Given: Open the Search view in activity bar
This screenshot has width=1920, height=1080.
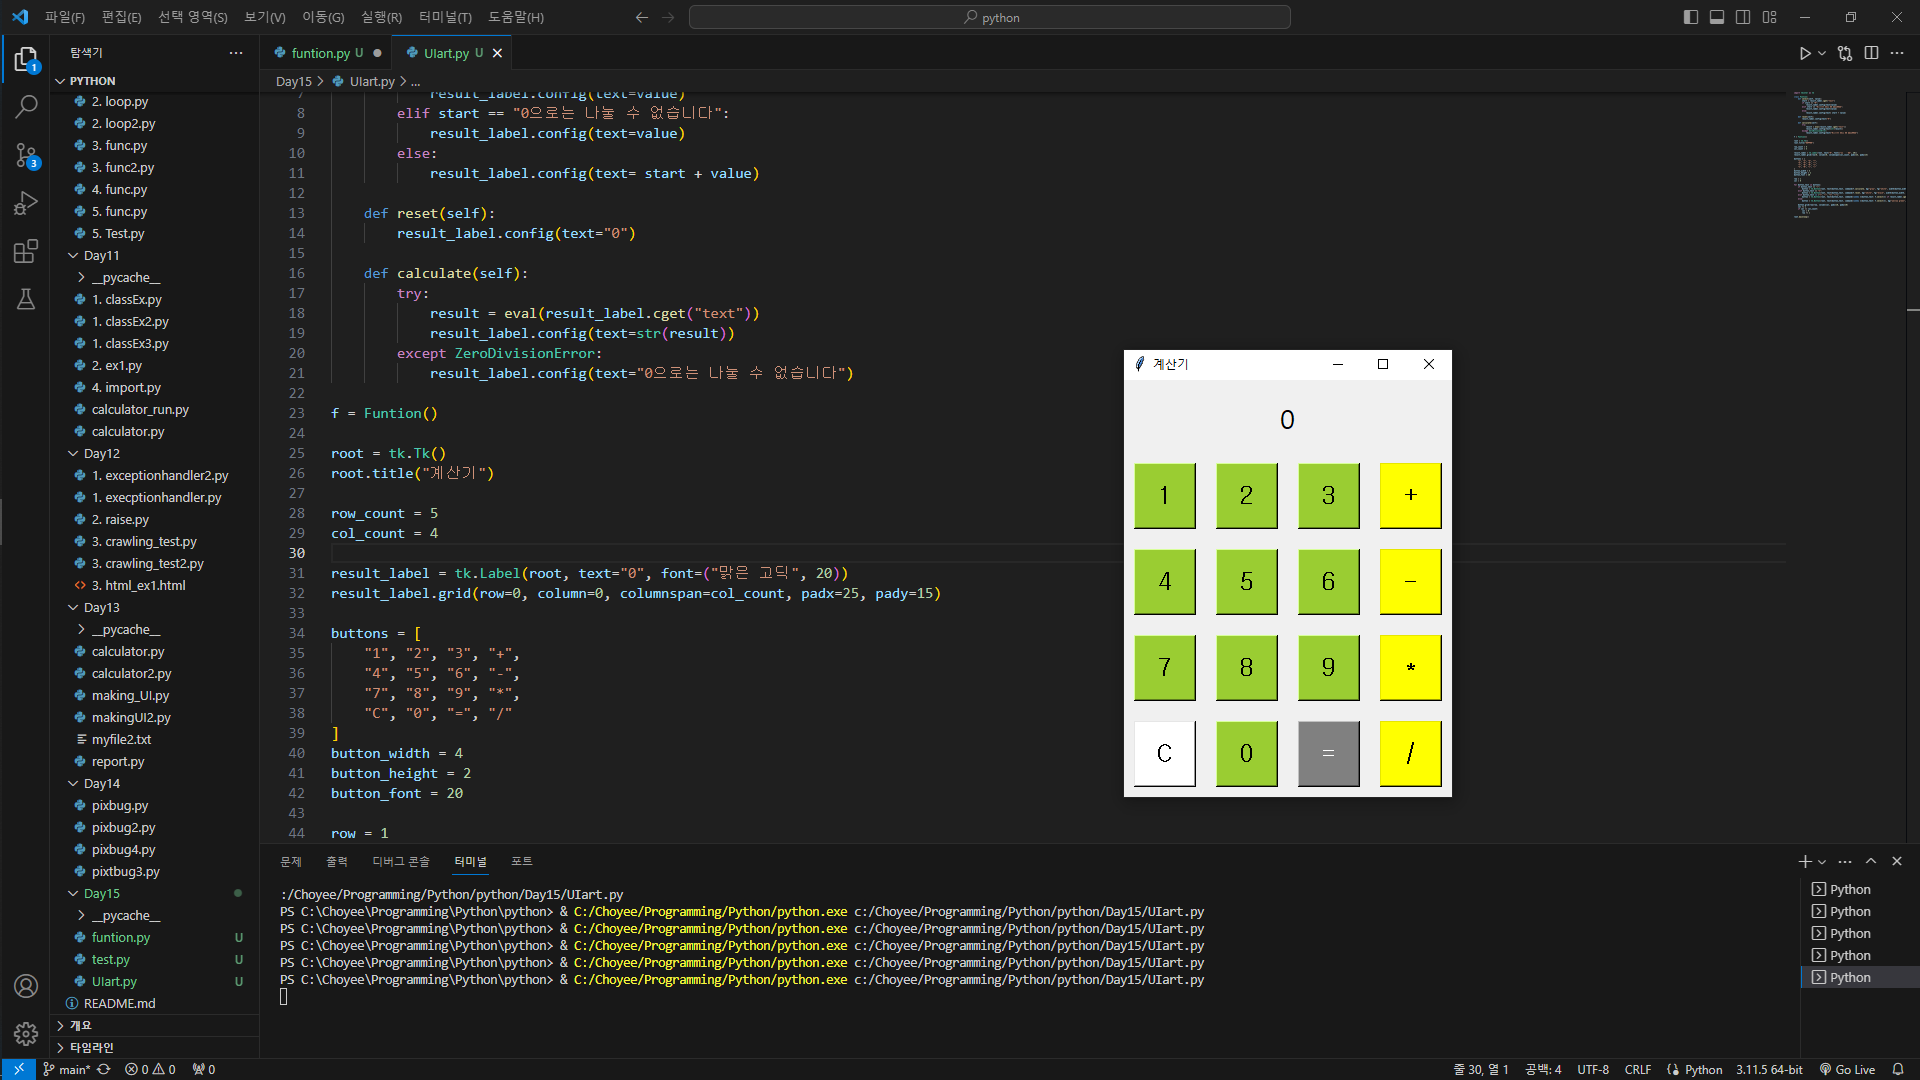Looking at the screenshot, I should (26, 106).
